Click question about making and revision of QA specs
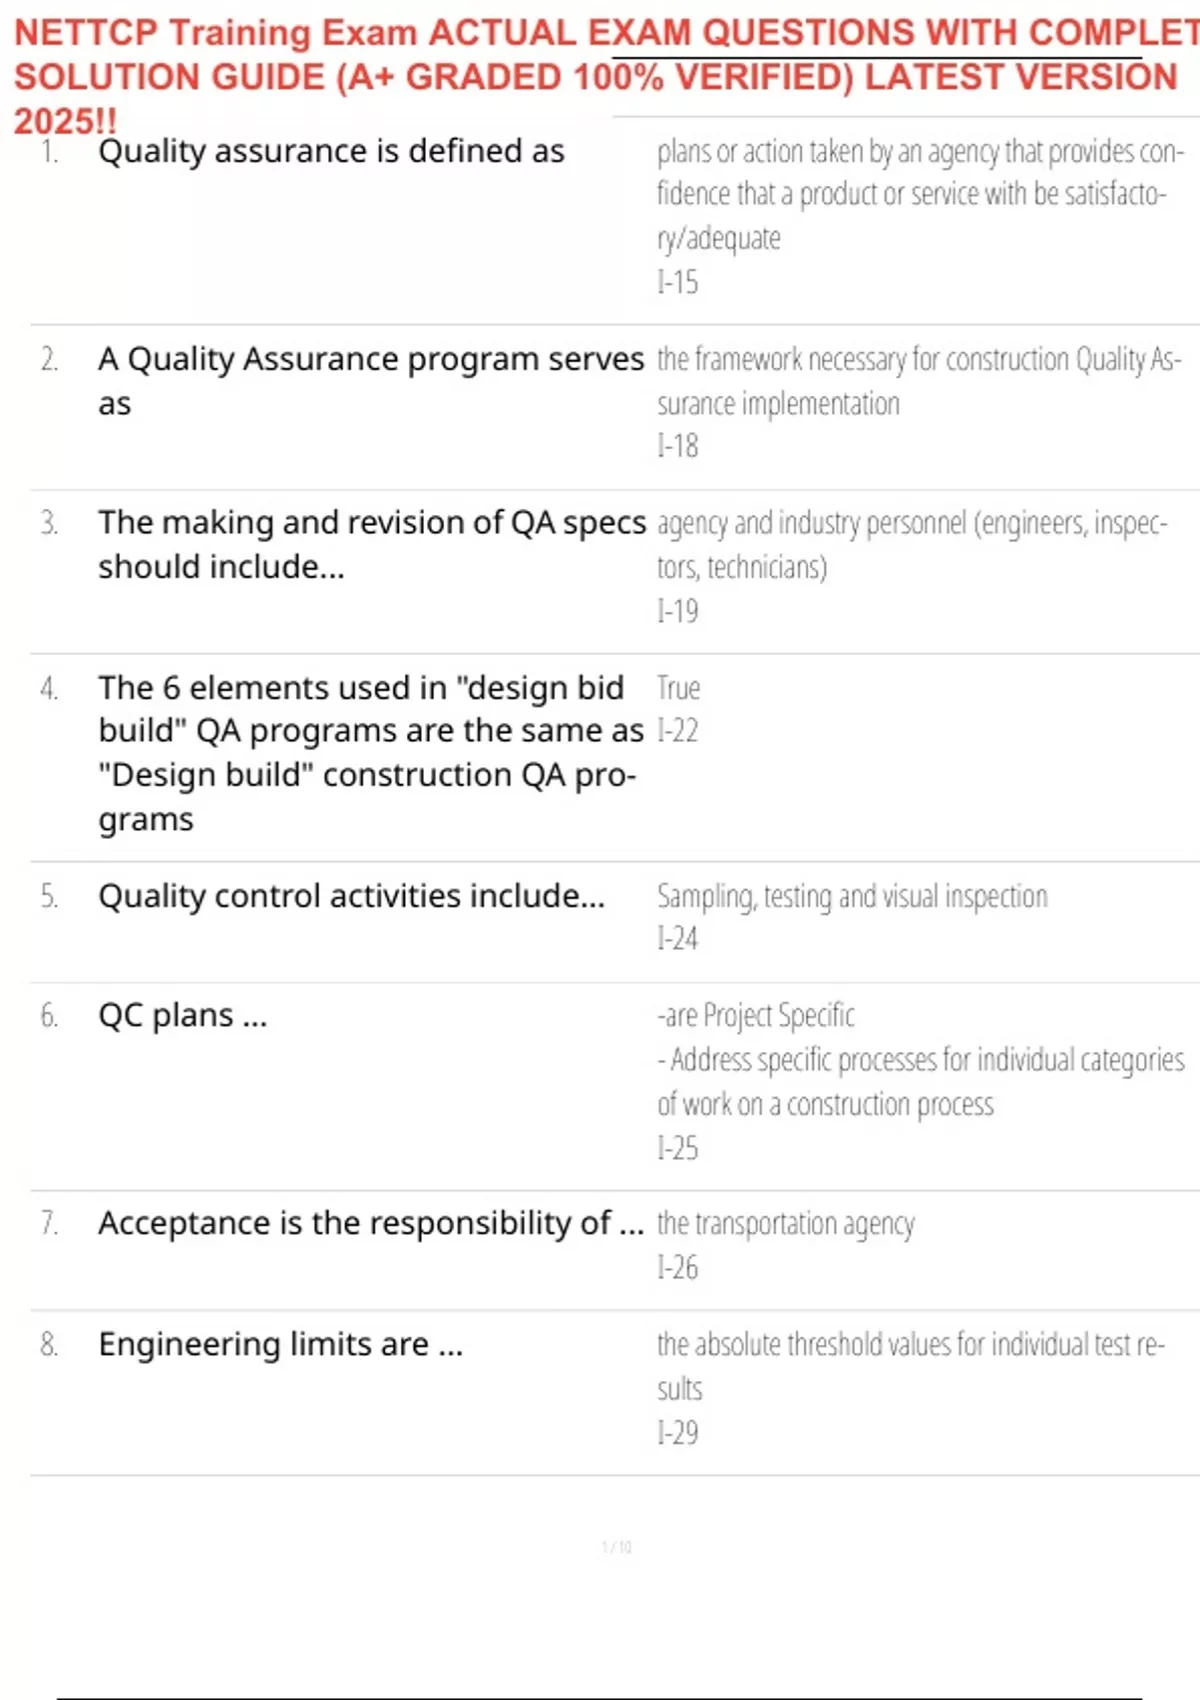 (371, 544)
